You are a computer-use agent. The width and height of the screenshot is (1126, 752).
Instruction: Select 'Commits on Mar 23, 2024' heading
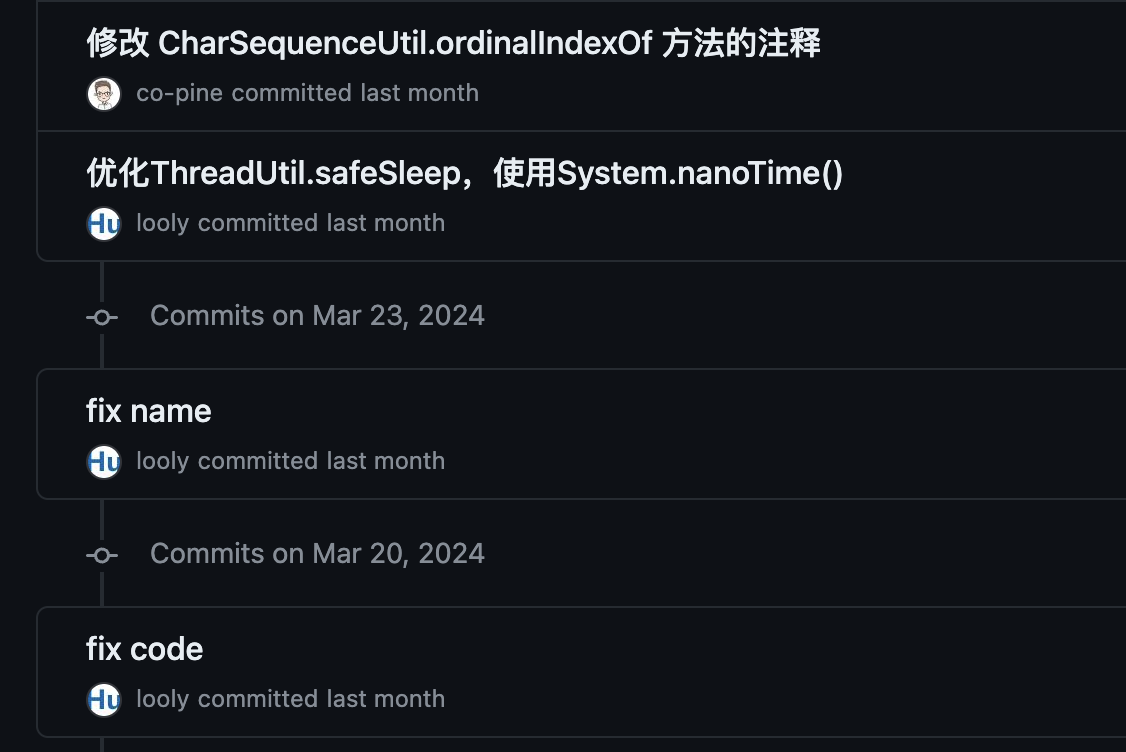click(317, 316)
